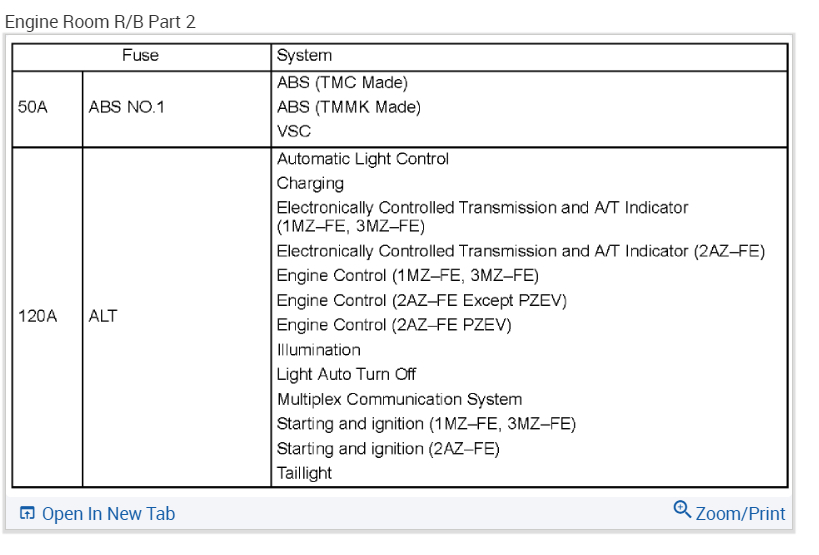Click the VSC system entry

pos(293,131)
